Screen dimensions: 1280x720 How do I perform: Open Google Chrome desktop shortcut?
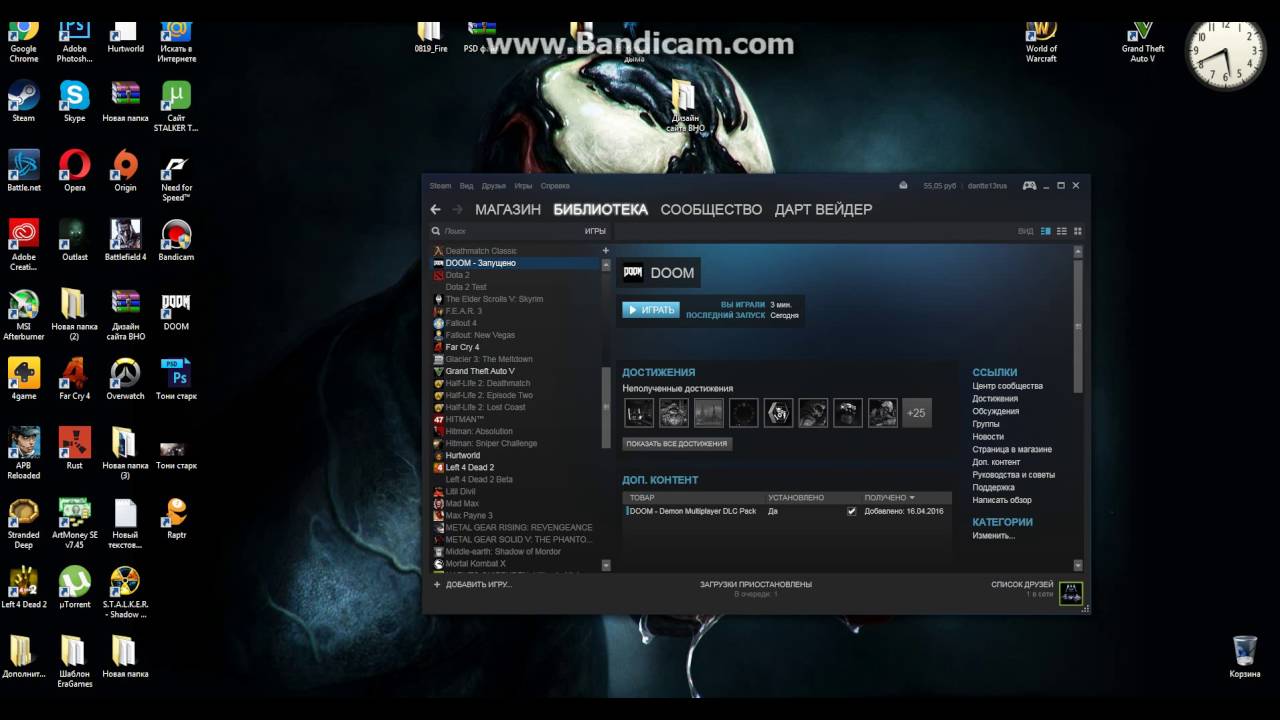pyautogui.click(x=24, y=38)
